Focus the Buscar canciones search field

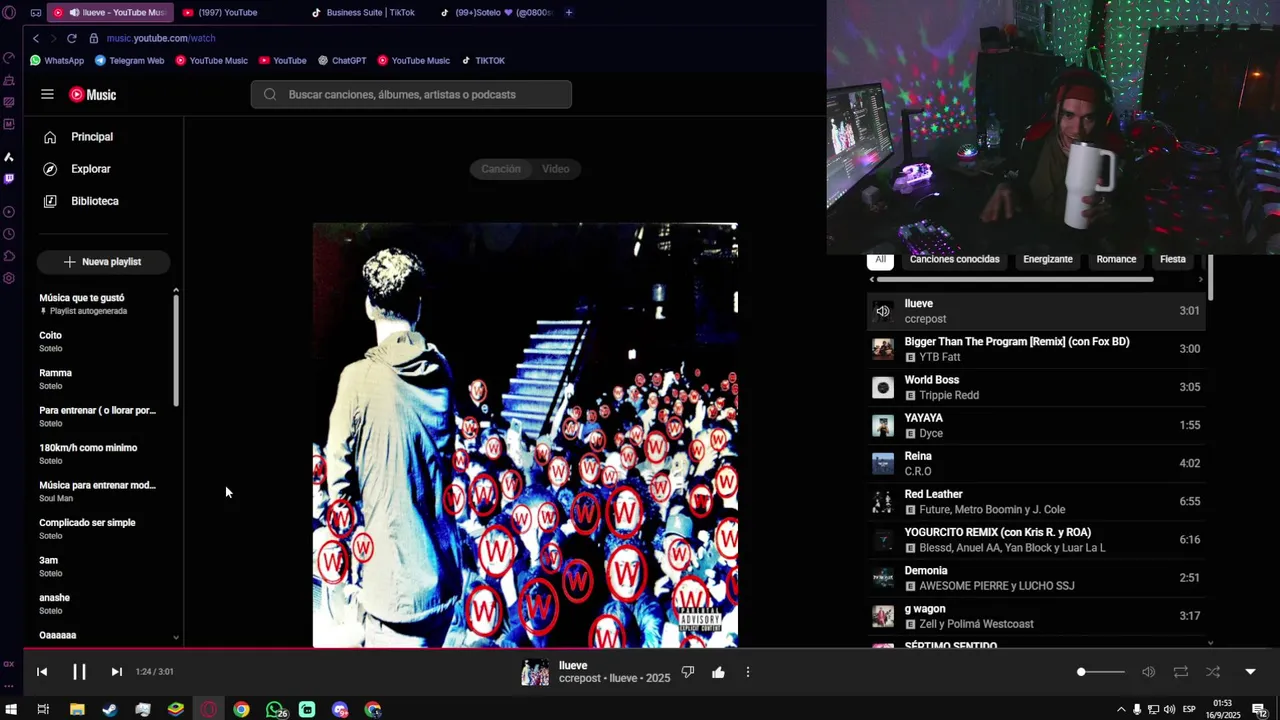(x=411, y=95)
